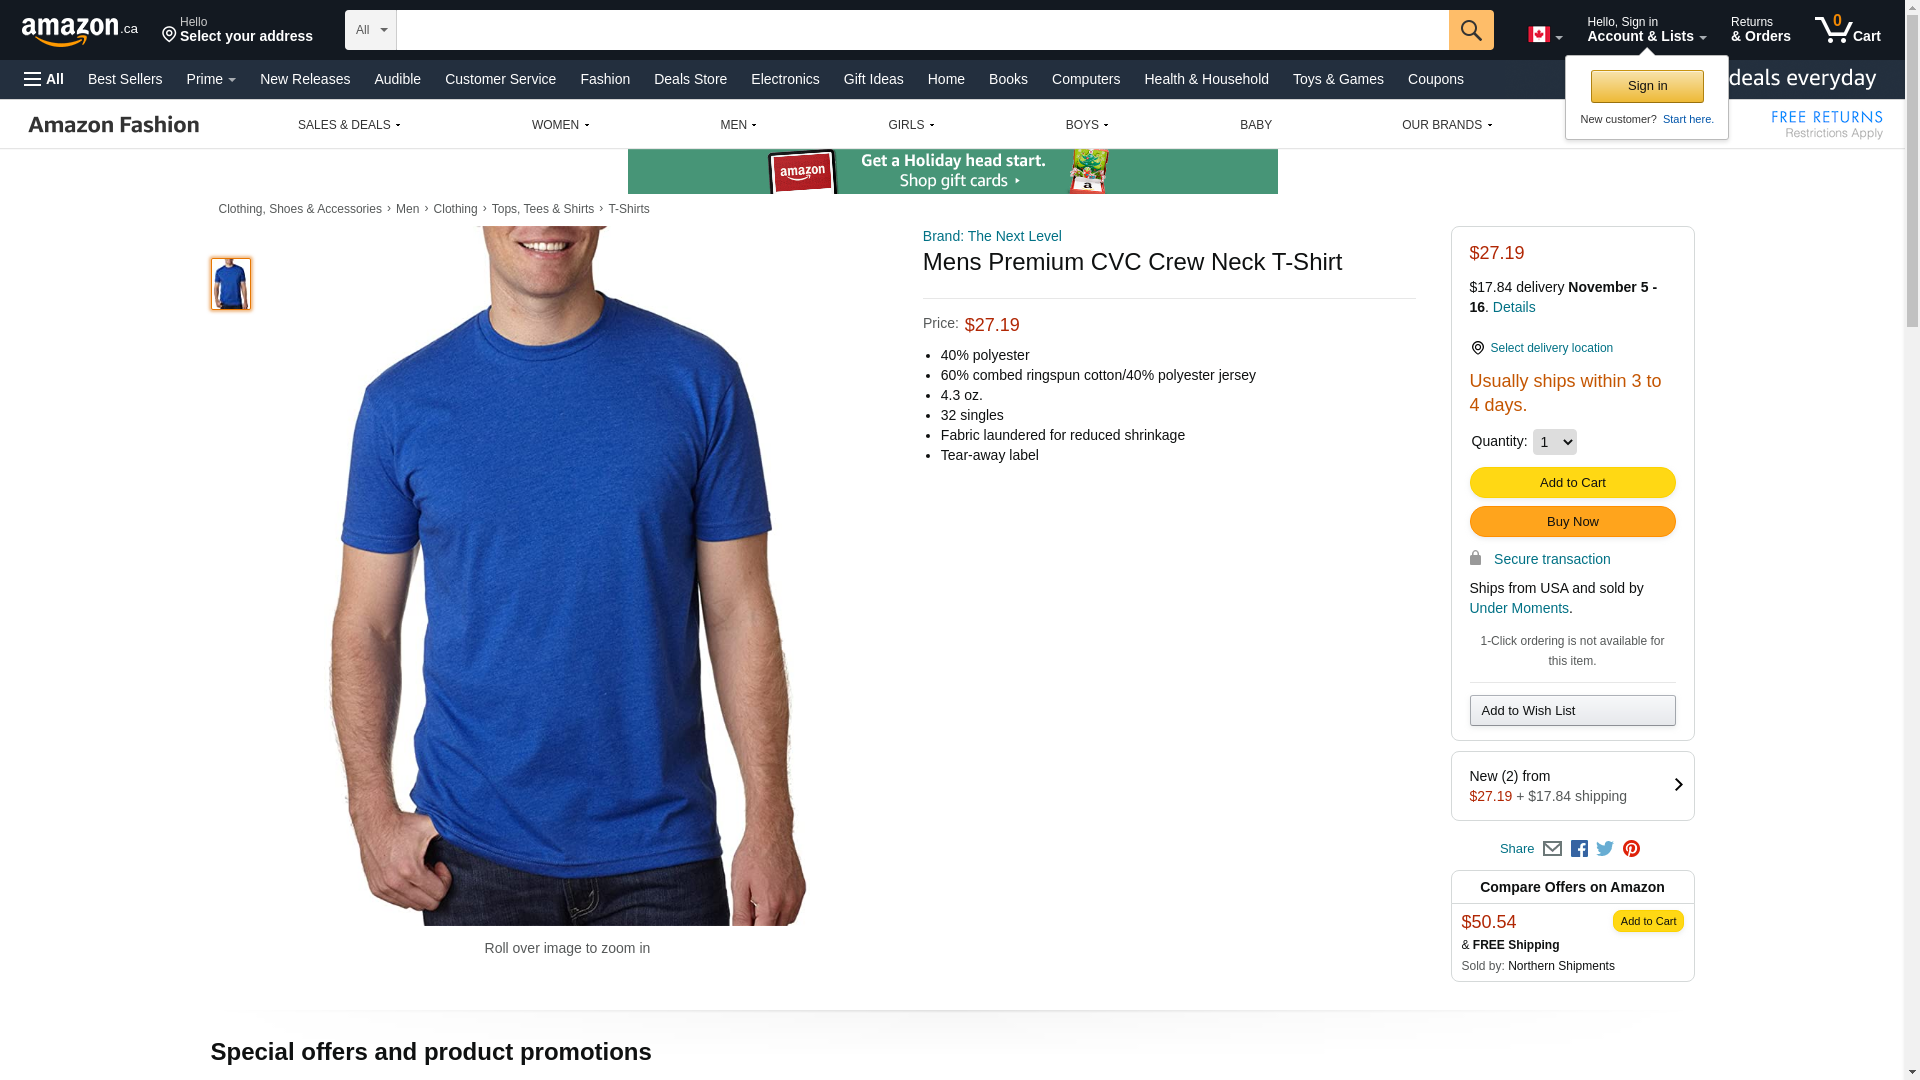Share the product via email icon
The image size is (1920, 1080).
pos(1552,849)
